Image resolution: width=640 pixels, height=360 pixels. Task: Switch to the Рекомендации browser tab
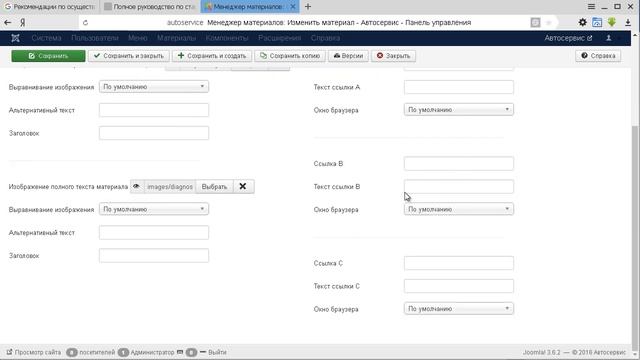[x=50, y=7]
